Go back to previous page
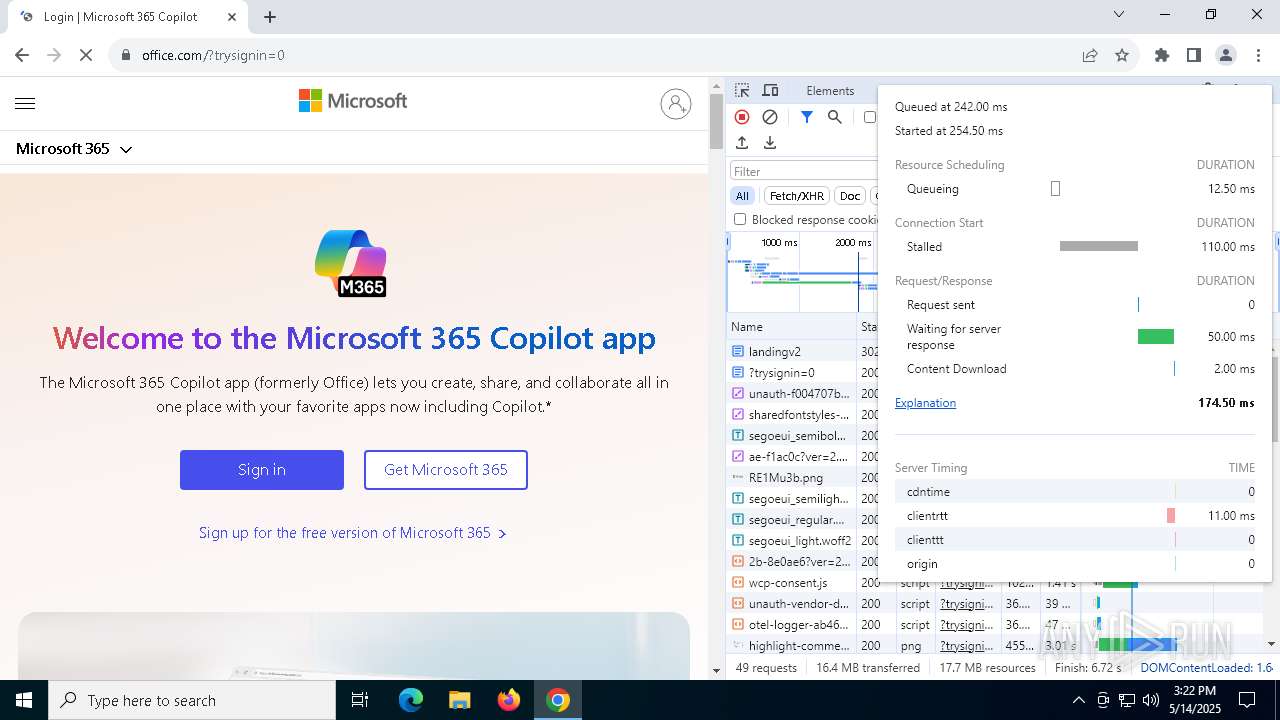Image resolution: width=1280 pixels, height=720 pixels. [x=22, y=55]
